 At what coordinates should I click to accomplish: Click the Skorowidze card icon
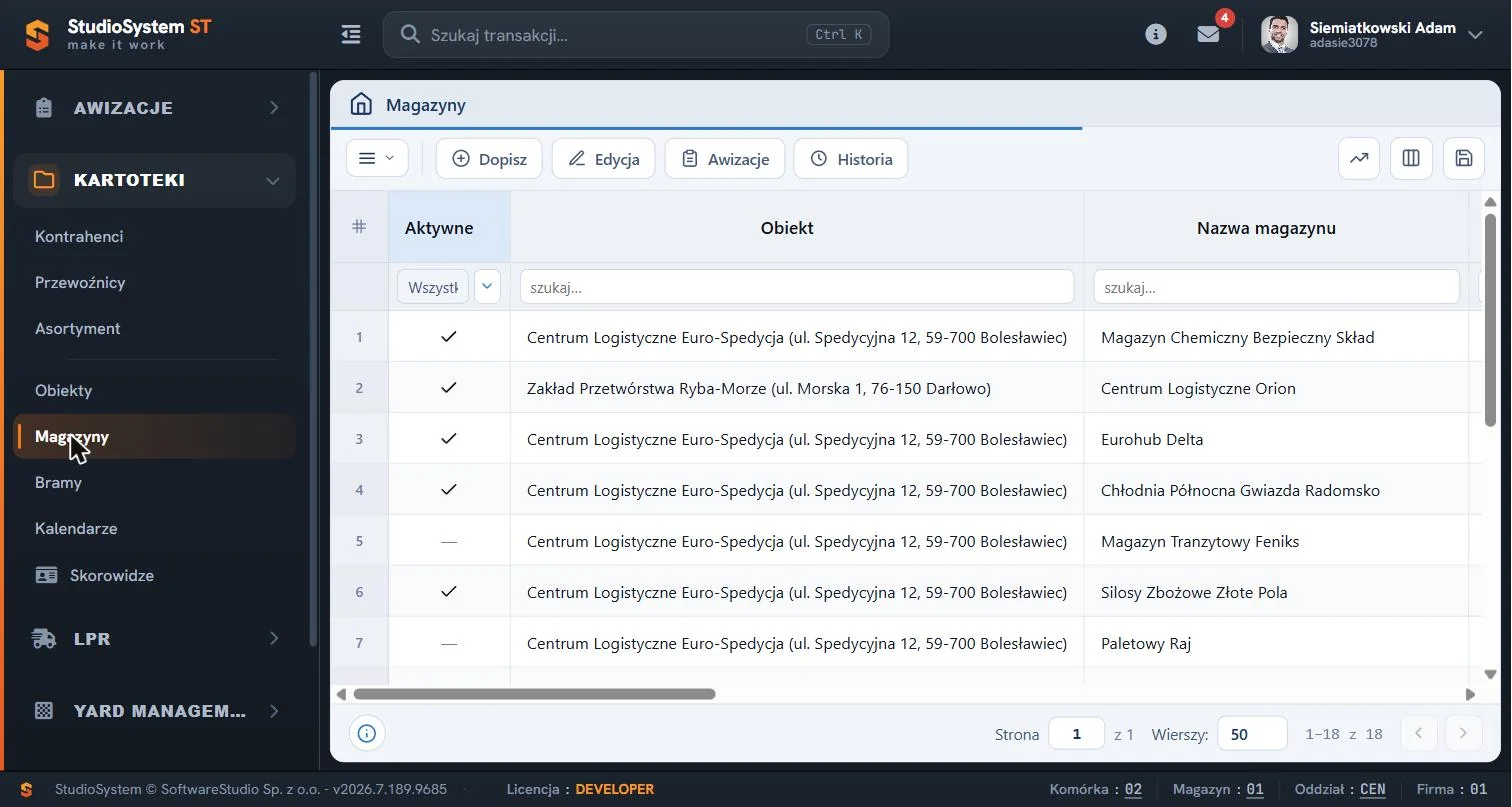(x=46, y=575)
